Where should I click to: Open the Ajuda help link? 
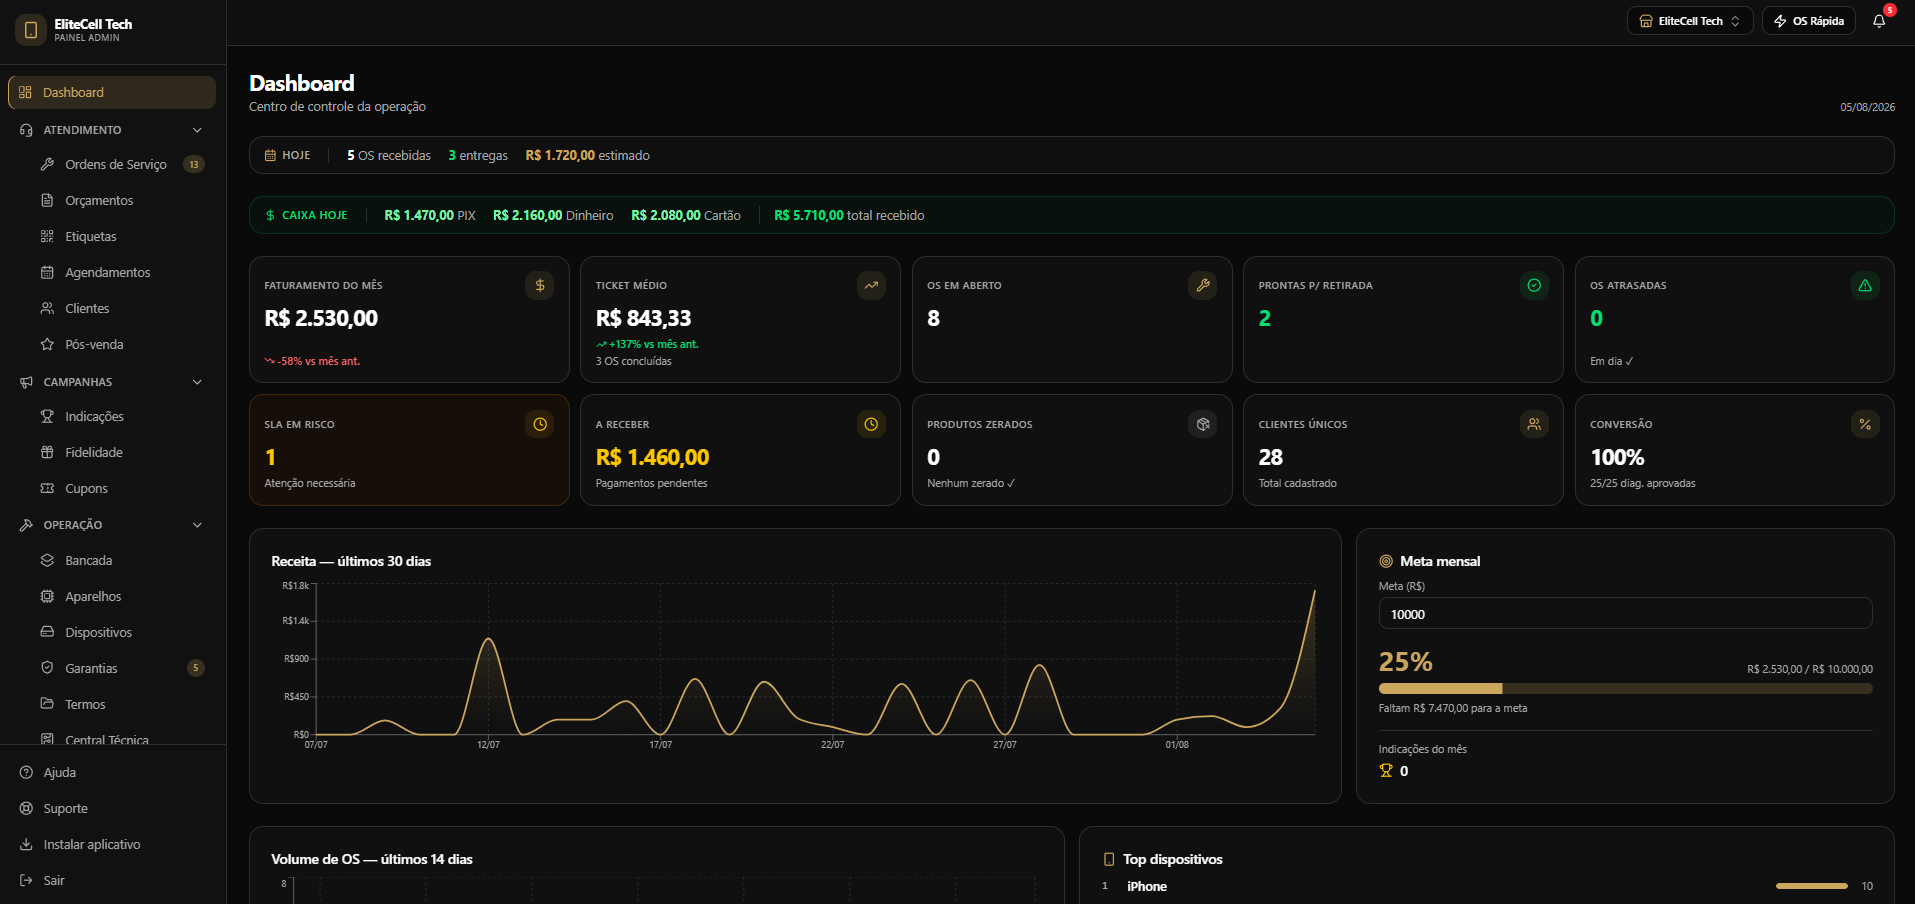(x=112, y=772)
